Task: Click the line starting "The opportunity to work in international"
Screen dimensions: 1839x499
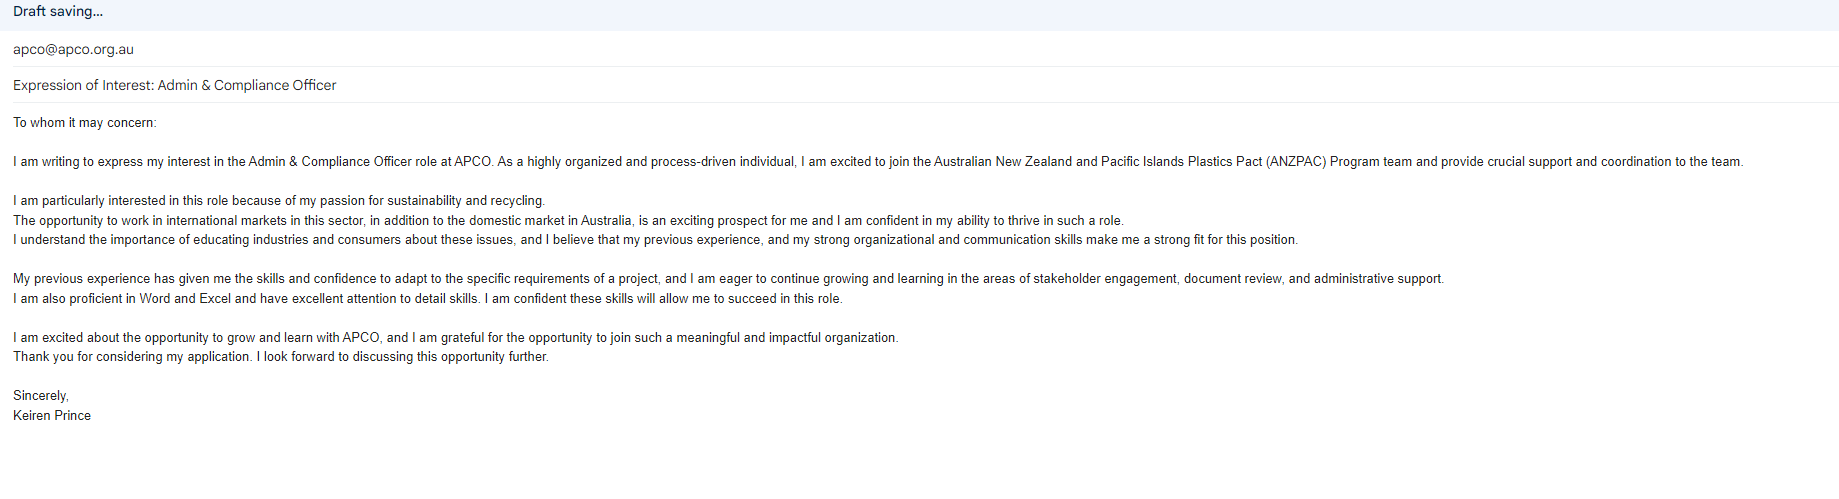Action: coord(568,221)
